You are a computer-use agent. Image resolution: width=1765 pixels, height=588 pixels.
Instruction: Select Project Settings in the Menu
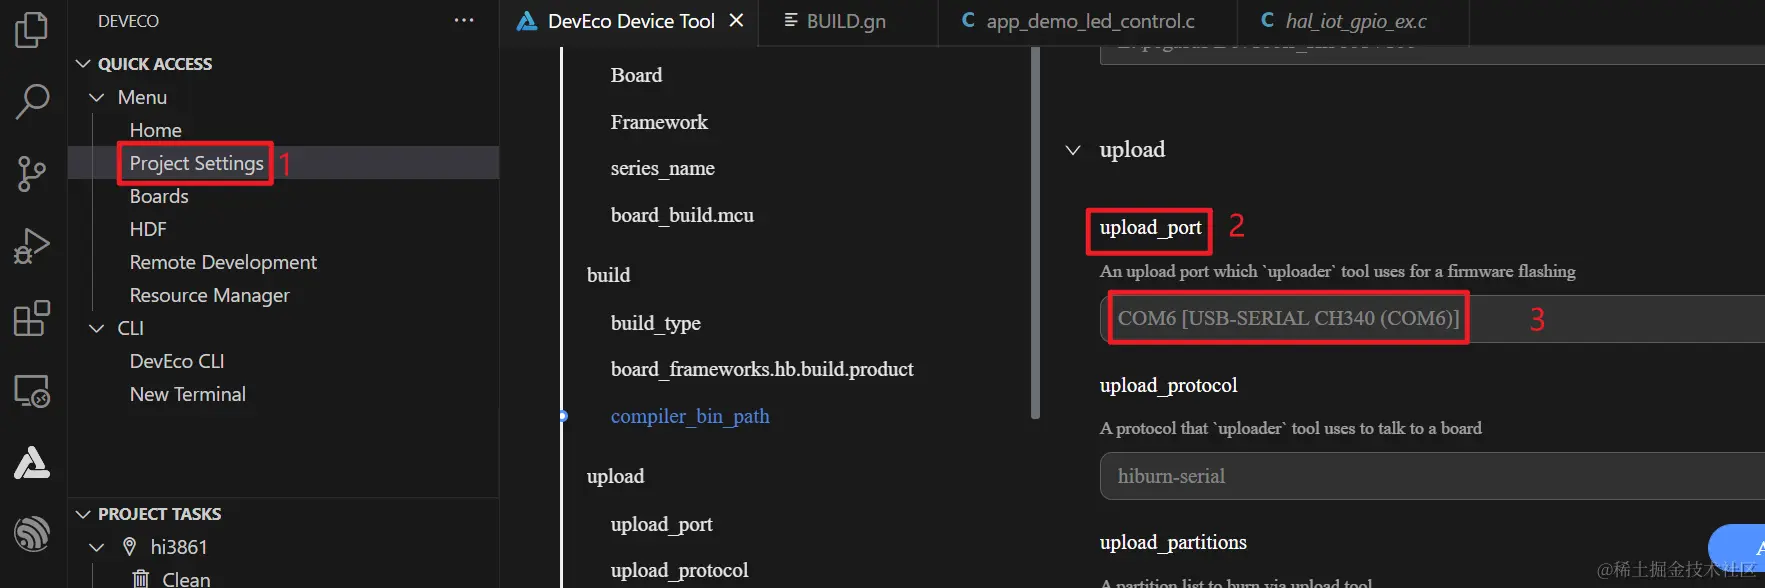pyautogui.click(x=197, y=163)
